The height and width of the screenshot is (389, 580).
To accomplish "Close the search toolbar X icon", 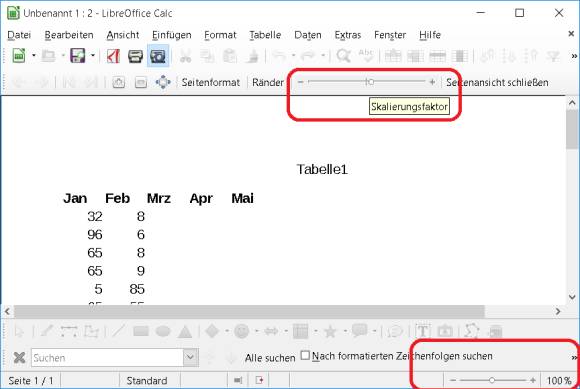I will tap(19, 358).
